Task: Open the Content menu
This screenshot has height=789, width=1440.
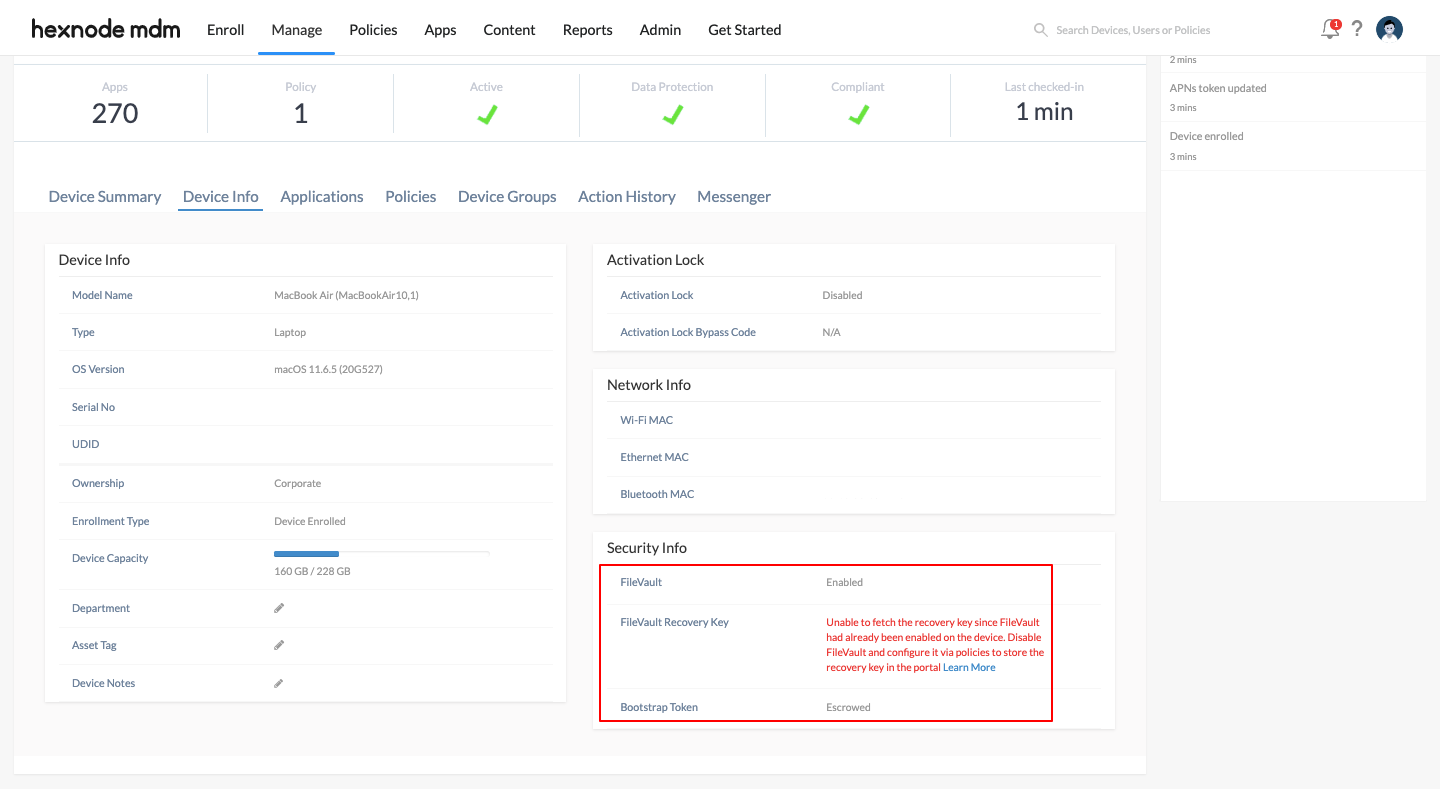Action: click(509, 30)
